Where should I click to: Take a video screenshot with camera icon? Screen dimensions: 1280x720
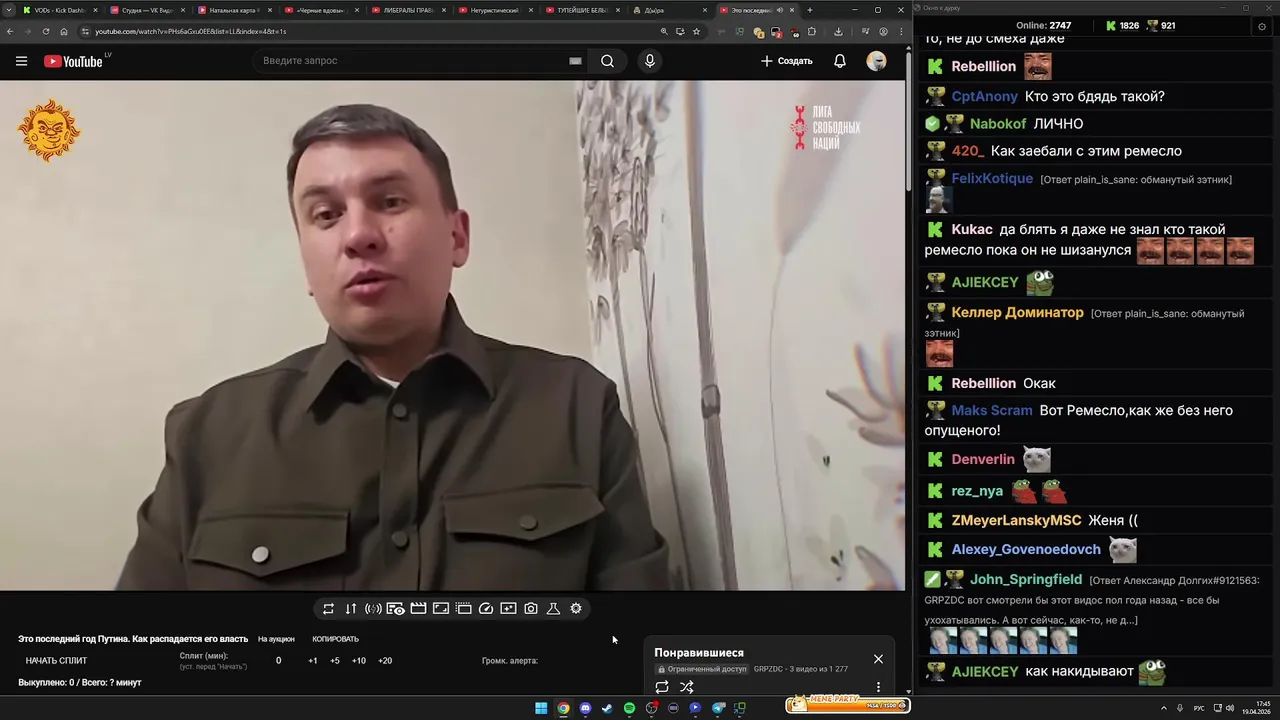[531, 608]
